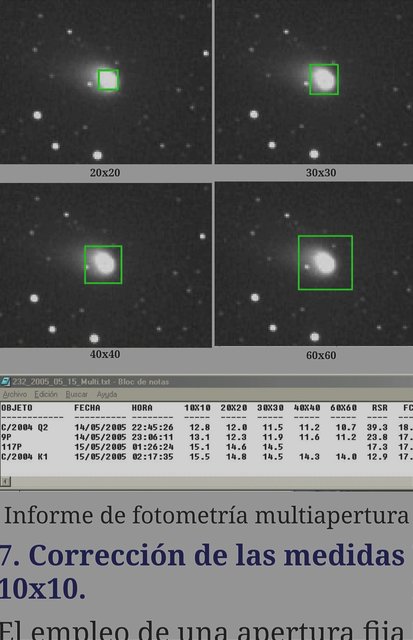Viewport: 413px width, 640px height.
Task: Click the date in the C/2004 K1 row
Action: pos(100,457)
